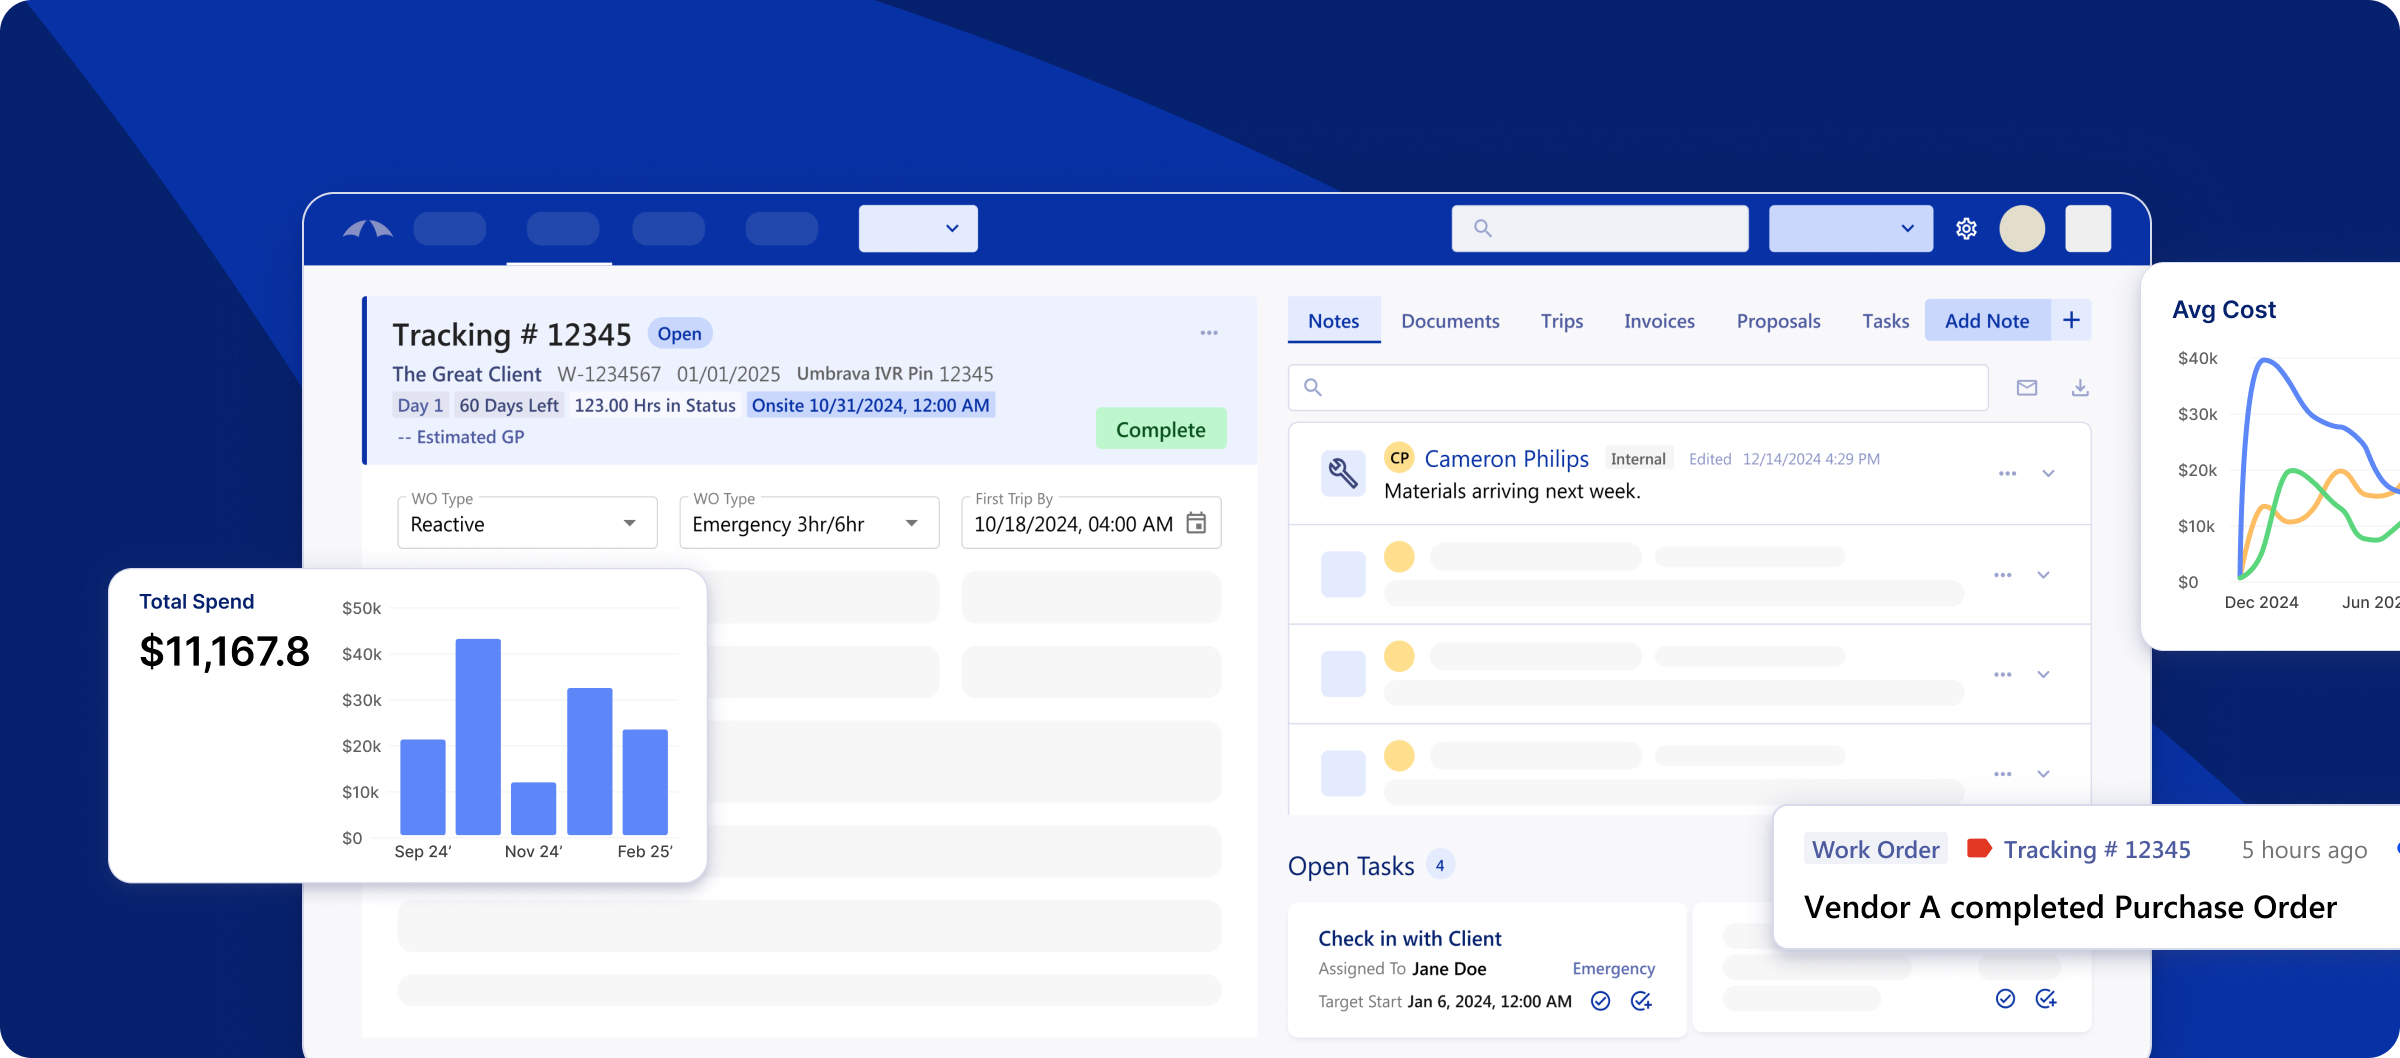Open settings via the gear icon

coord(1966,229)
